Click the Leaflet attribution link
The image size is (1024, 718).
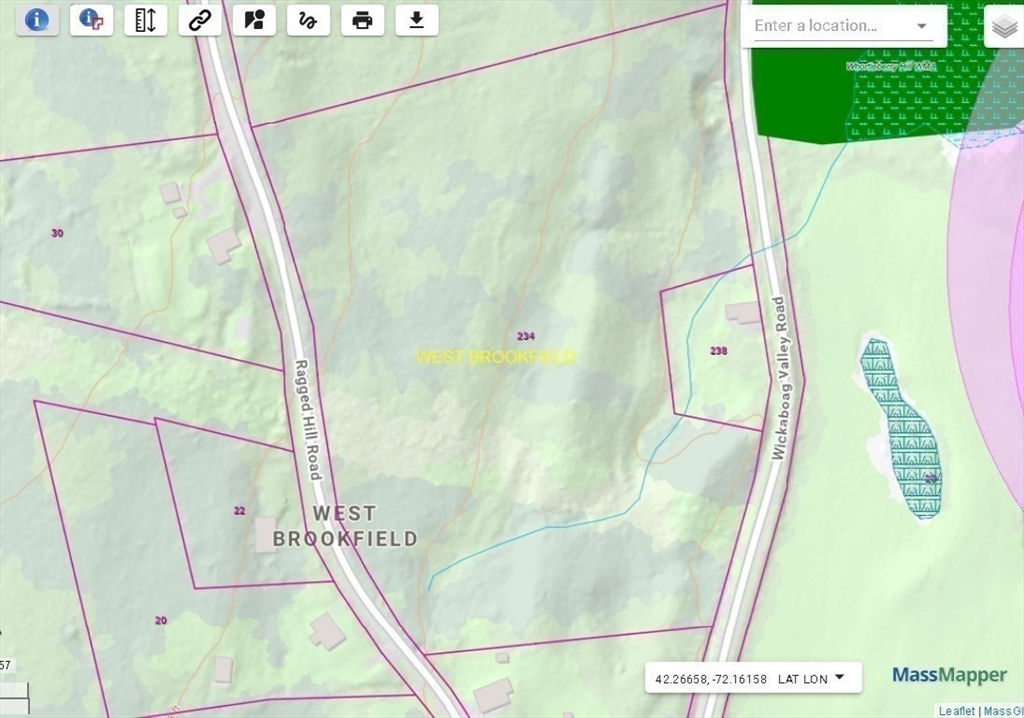point(956,711)
